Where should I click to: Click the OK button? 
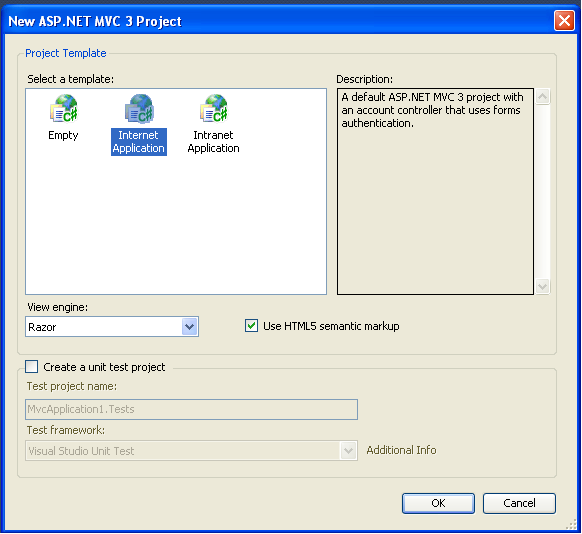click(x=438, y=503)
